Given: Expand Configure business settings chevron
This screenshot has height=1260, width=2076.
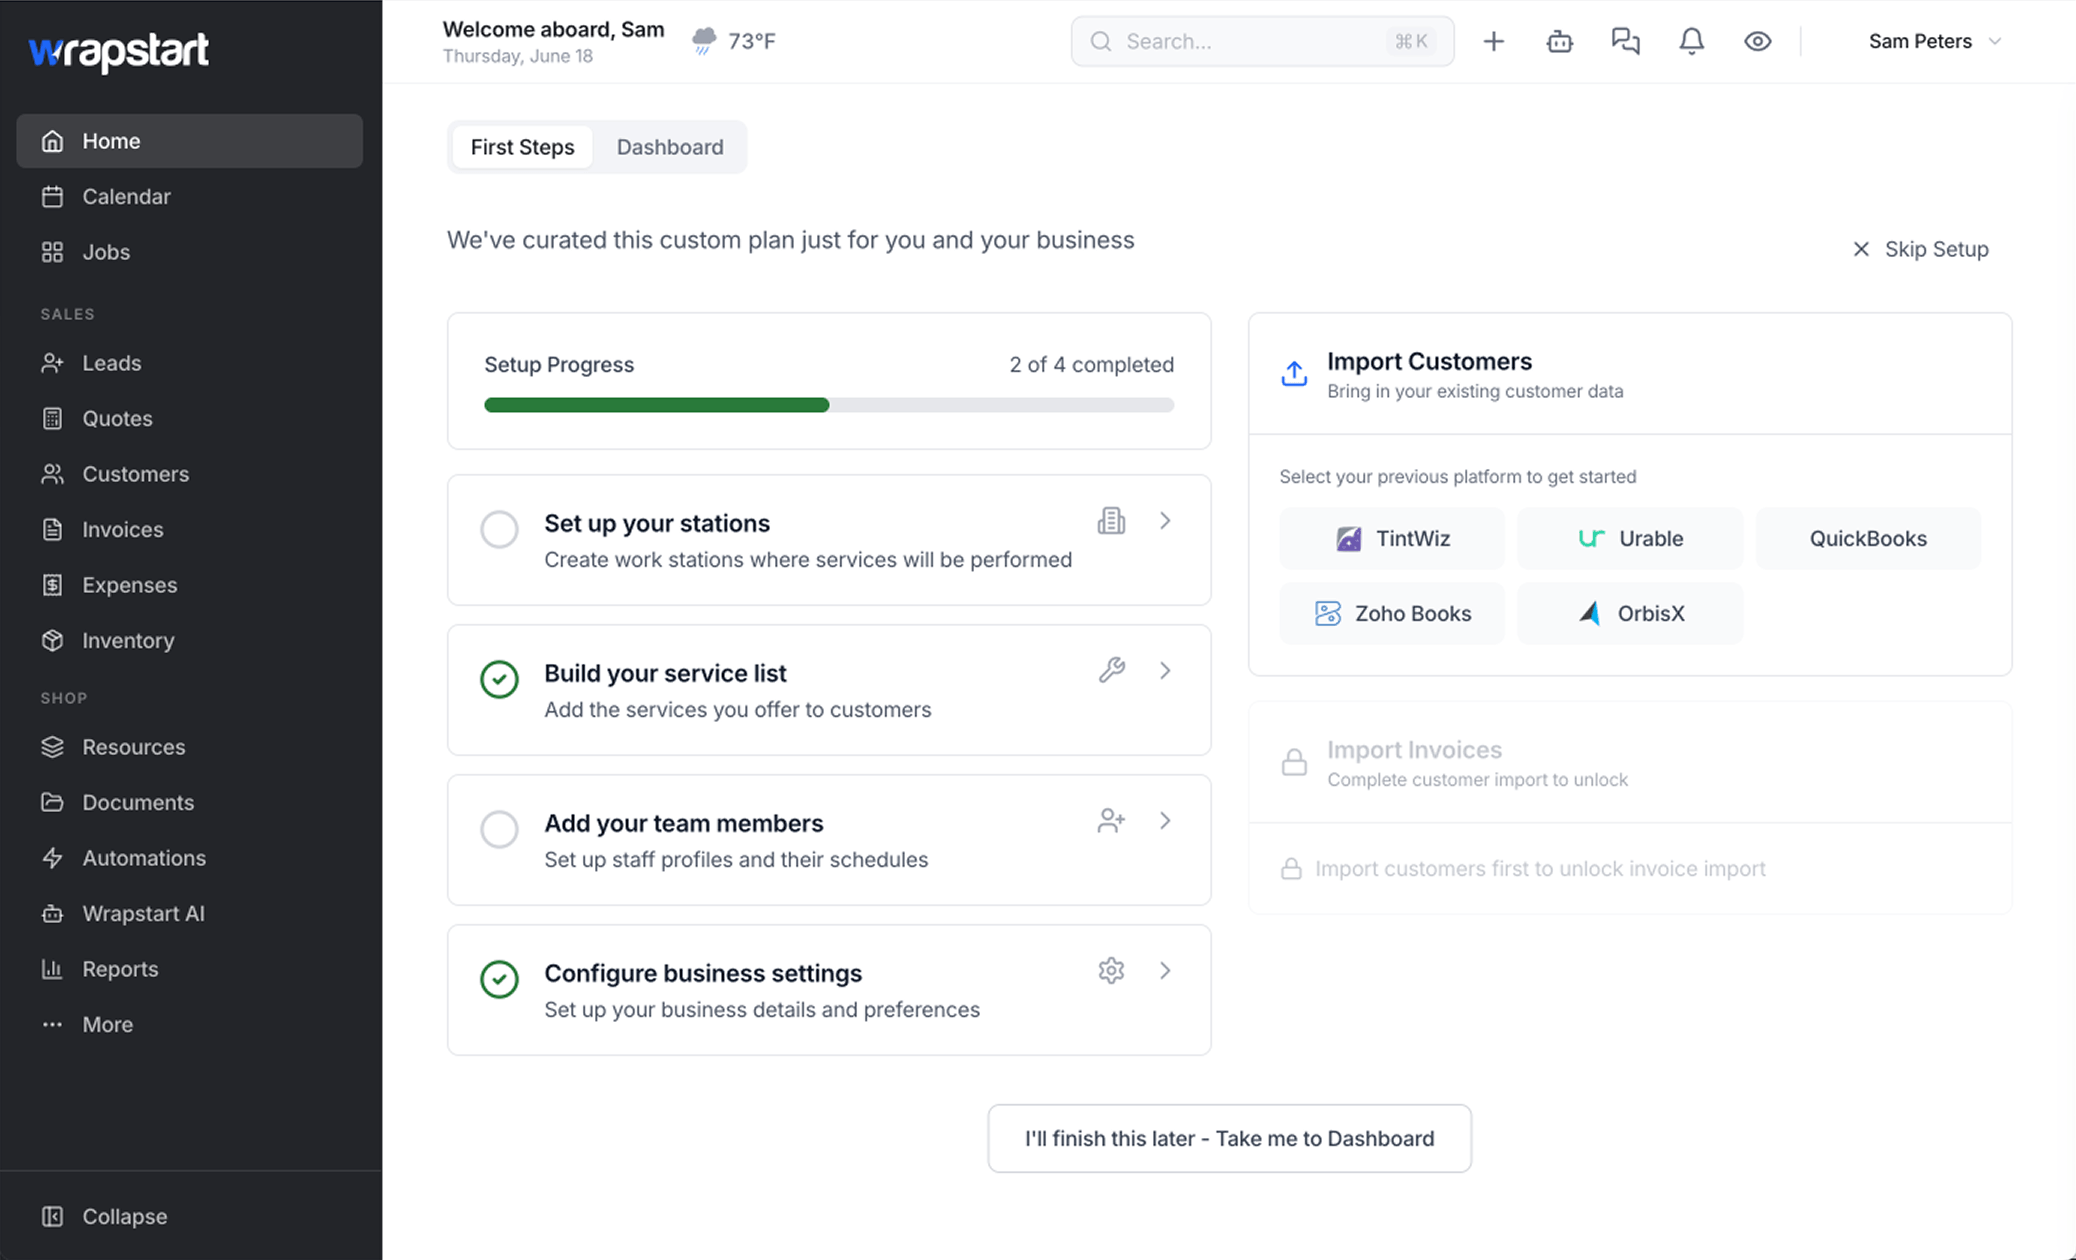Looking at the screenshot, I should 1165,970.
